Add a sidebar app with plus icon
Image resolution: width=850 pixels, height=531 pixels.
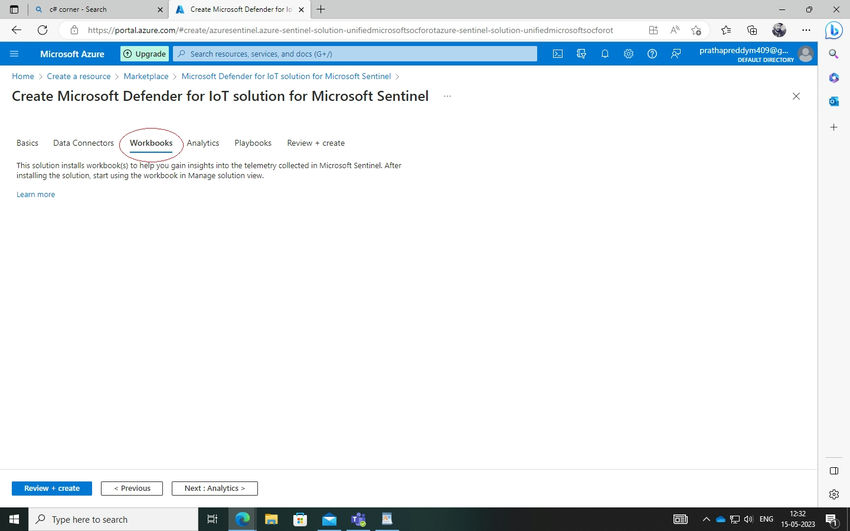[834, 127]
